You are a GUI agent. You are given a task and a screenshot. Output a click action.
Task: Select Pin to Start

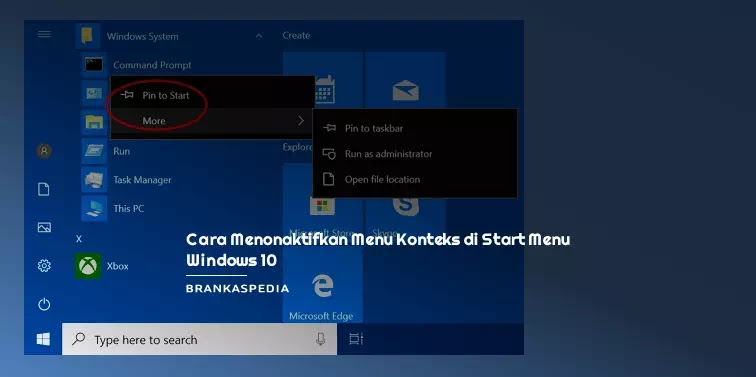pyautogui.click(x=213, y=95)
